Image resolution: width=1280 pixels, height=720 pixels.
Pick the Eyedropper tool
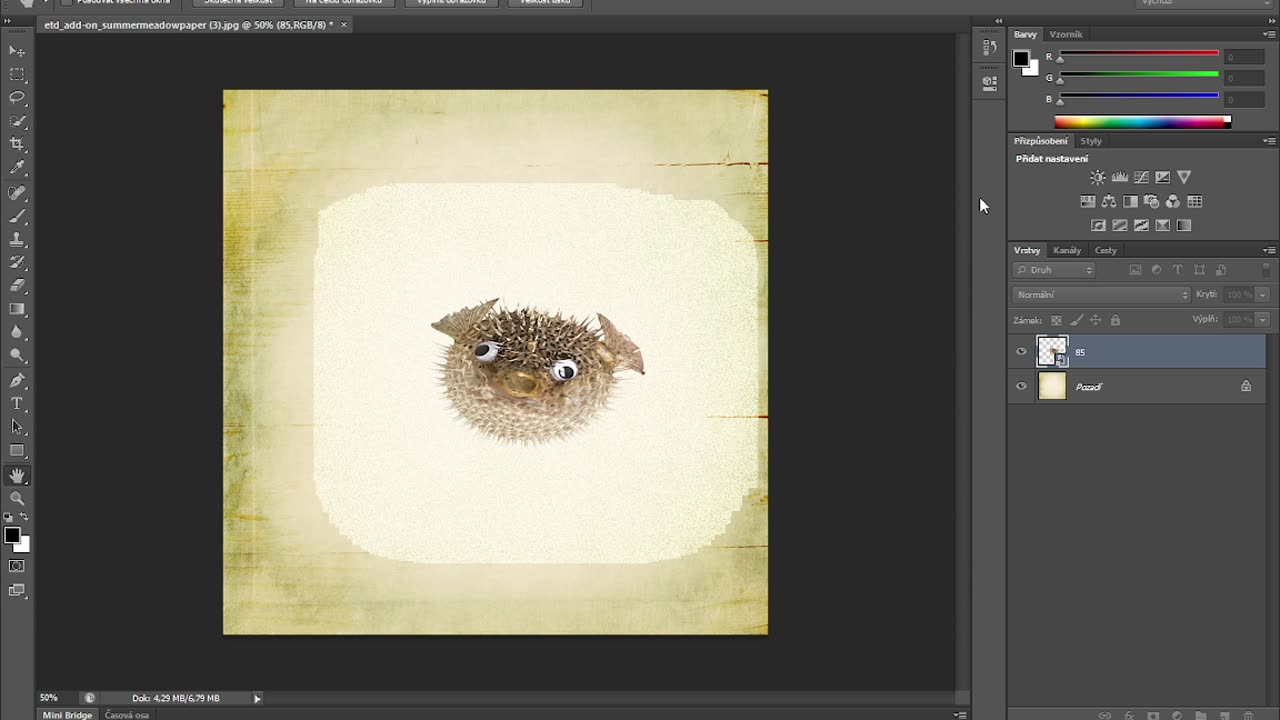coord(17,169)
